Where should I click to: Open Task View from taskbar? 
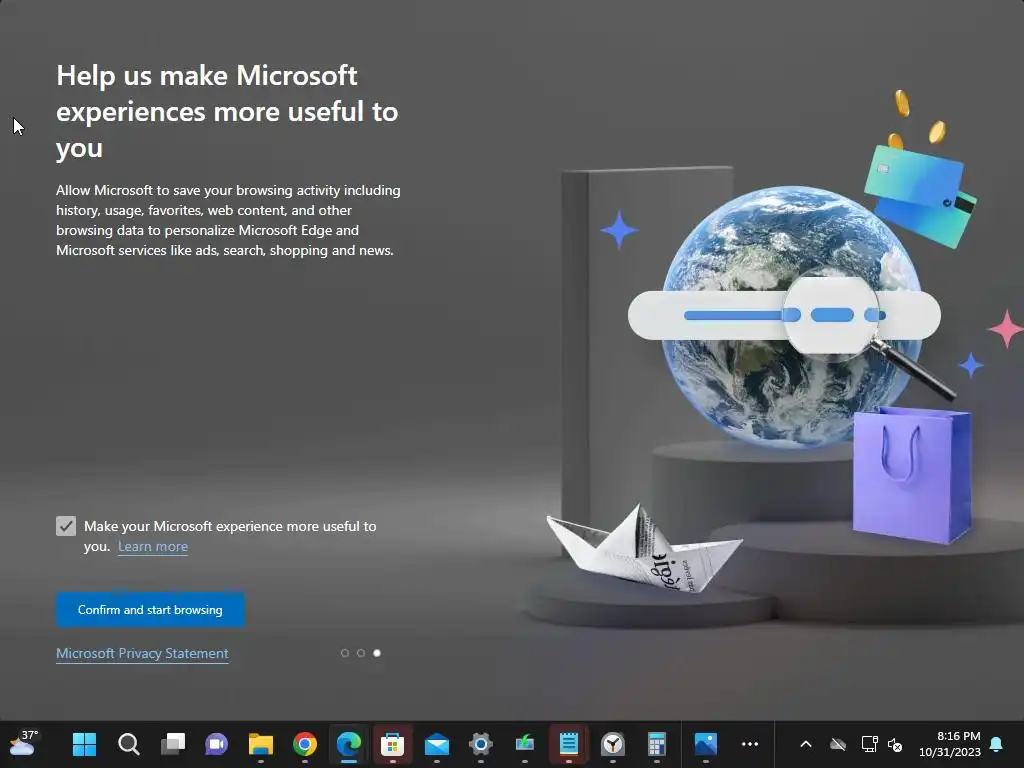[x=173, y=744]
